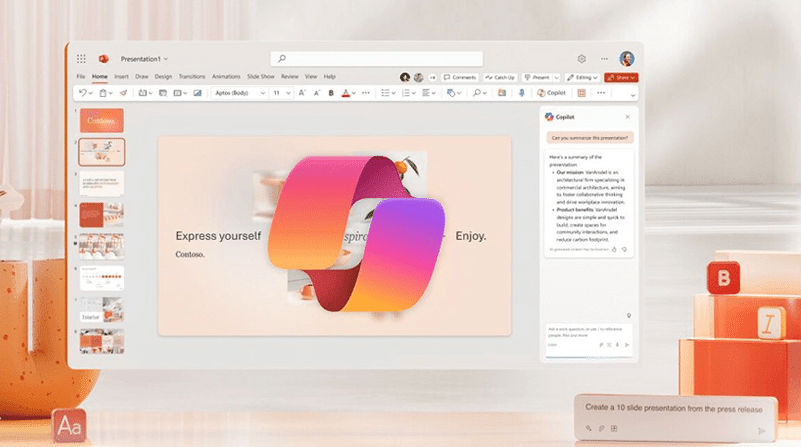Open more font options ellipsis
This screenshot has height=447, width=801.
click(x=366, y=93)
